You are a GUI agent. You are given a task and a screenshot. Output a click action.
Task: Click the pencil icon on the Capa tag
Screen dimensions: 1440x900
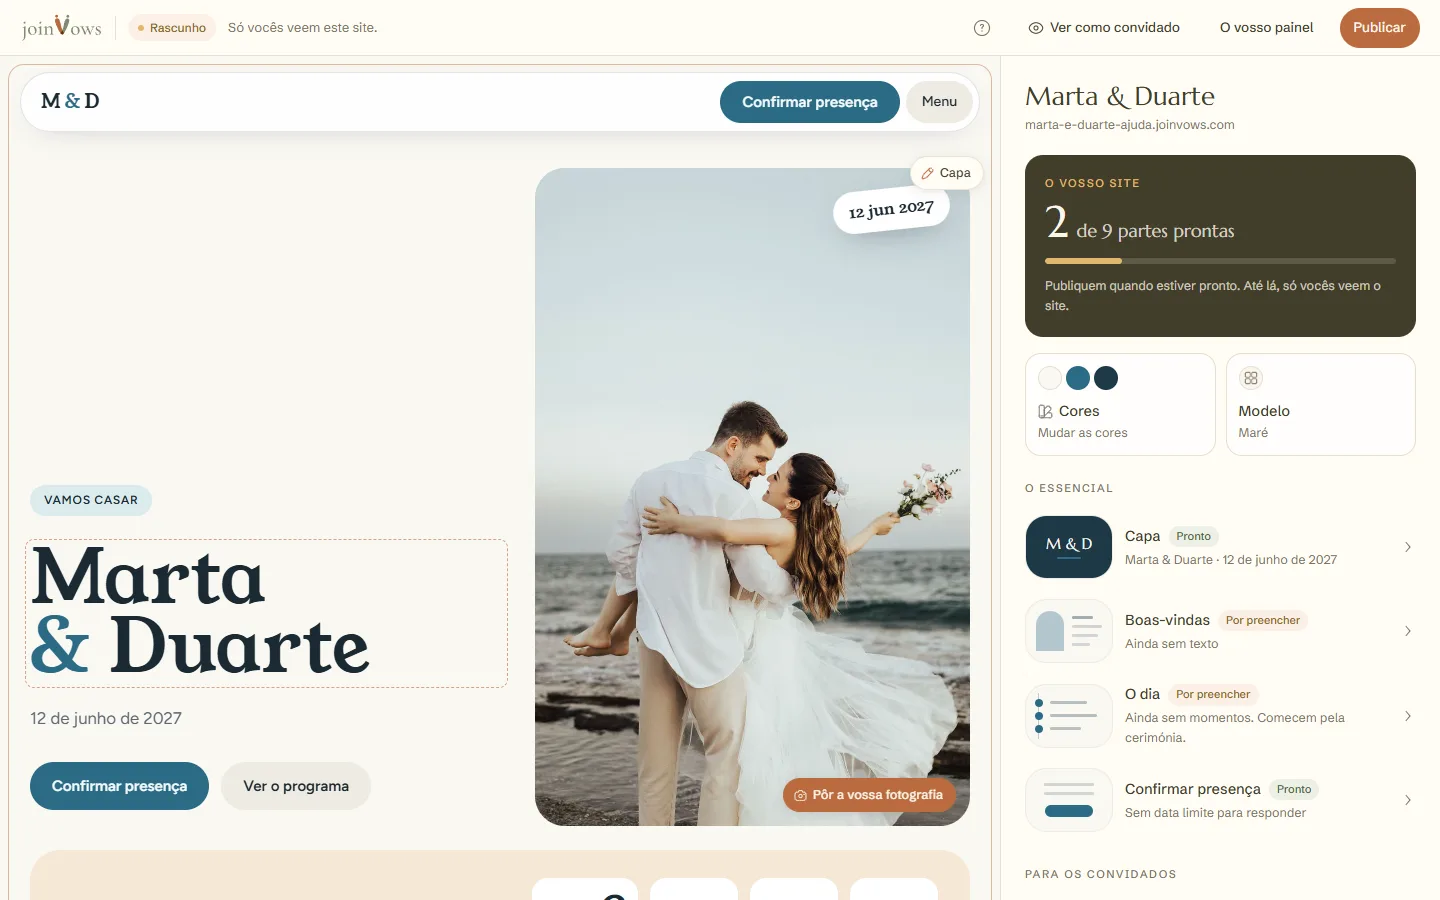(927, 173)
